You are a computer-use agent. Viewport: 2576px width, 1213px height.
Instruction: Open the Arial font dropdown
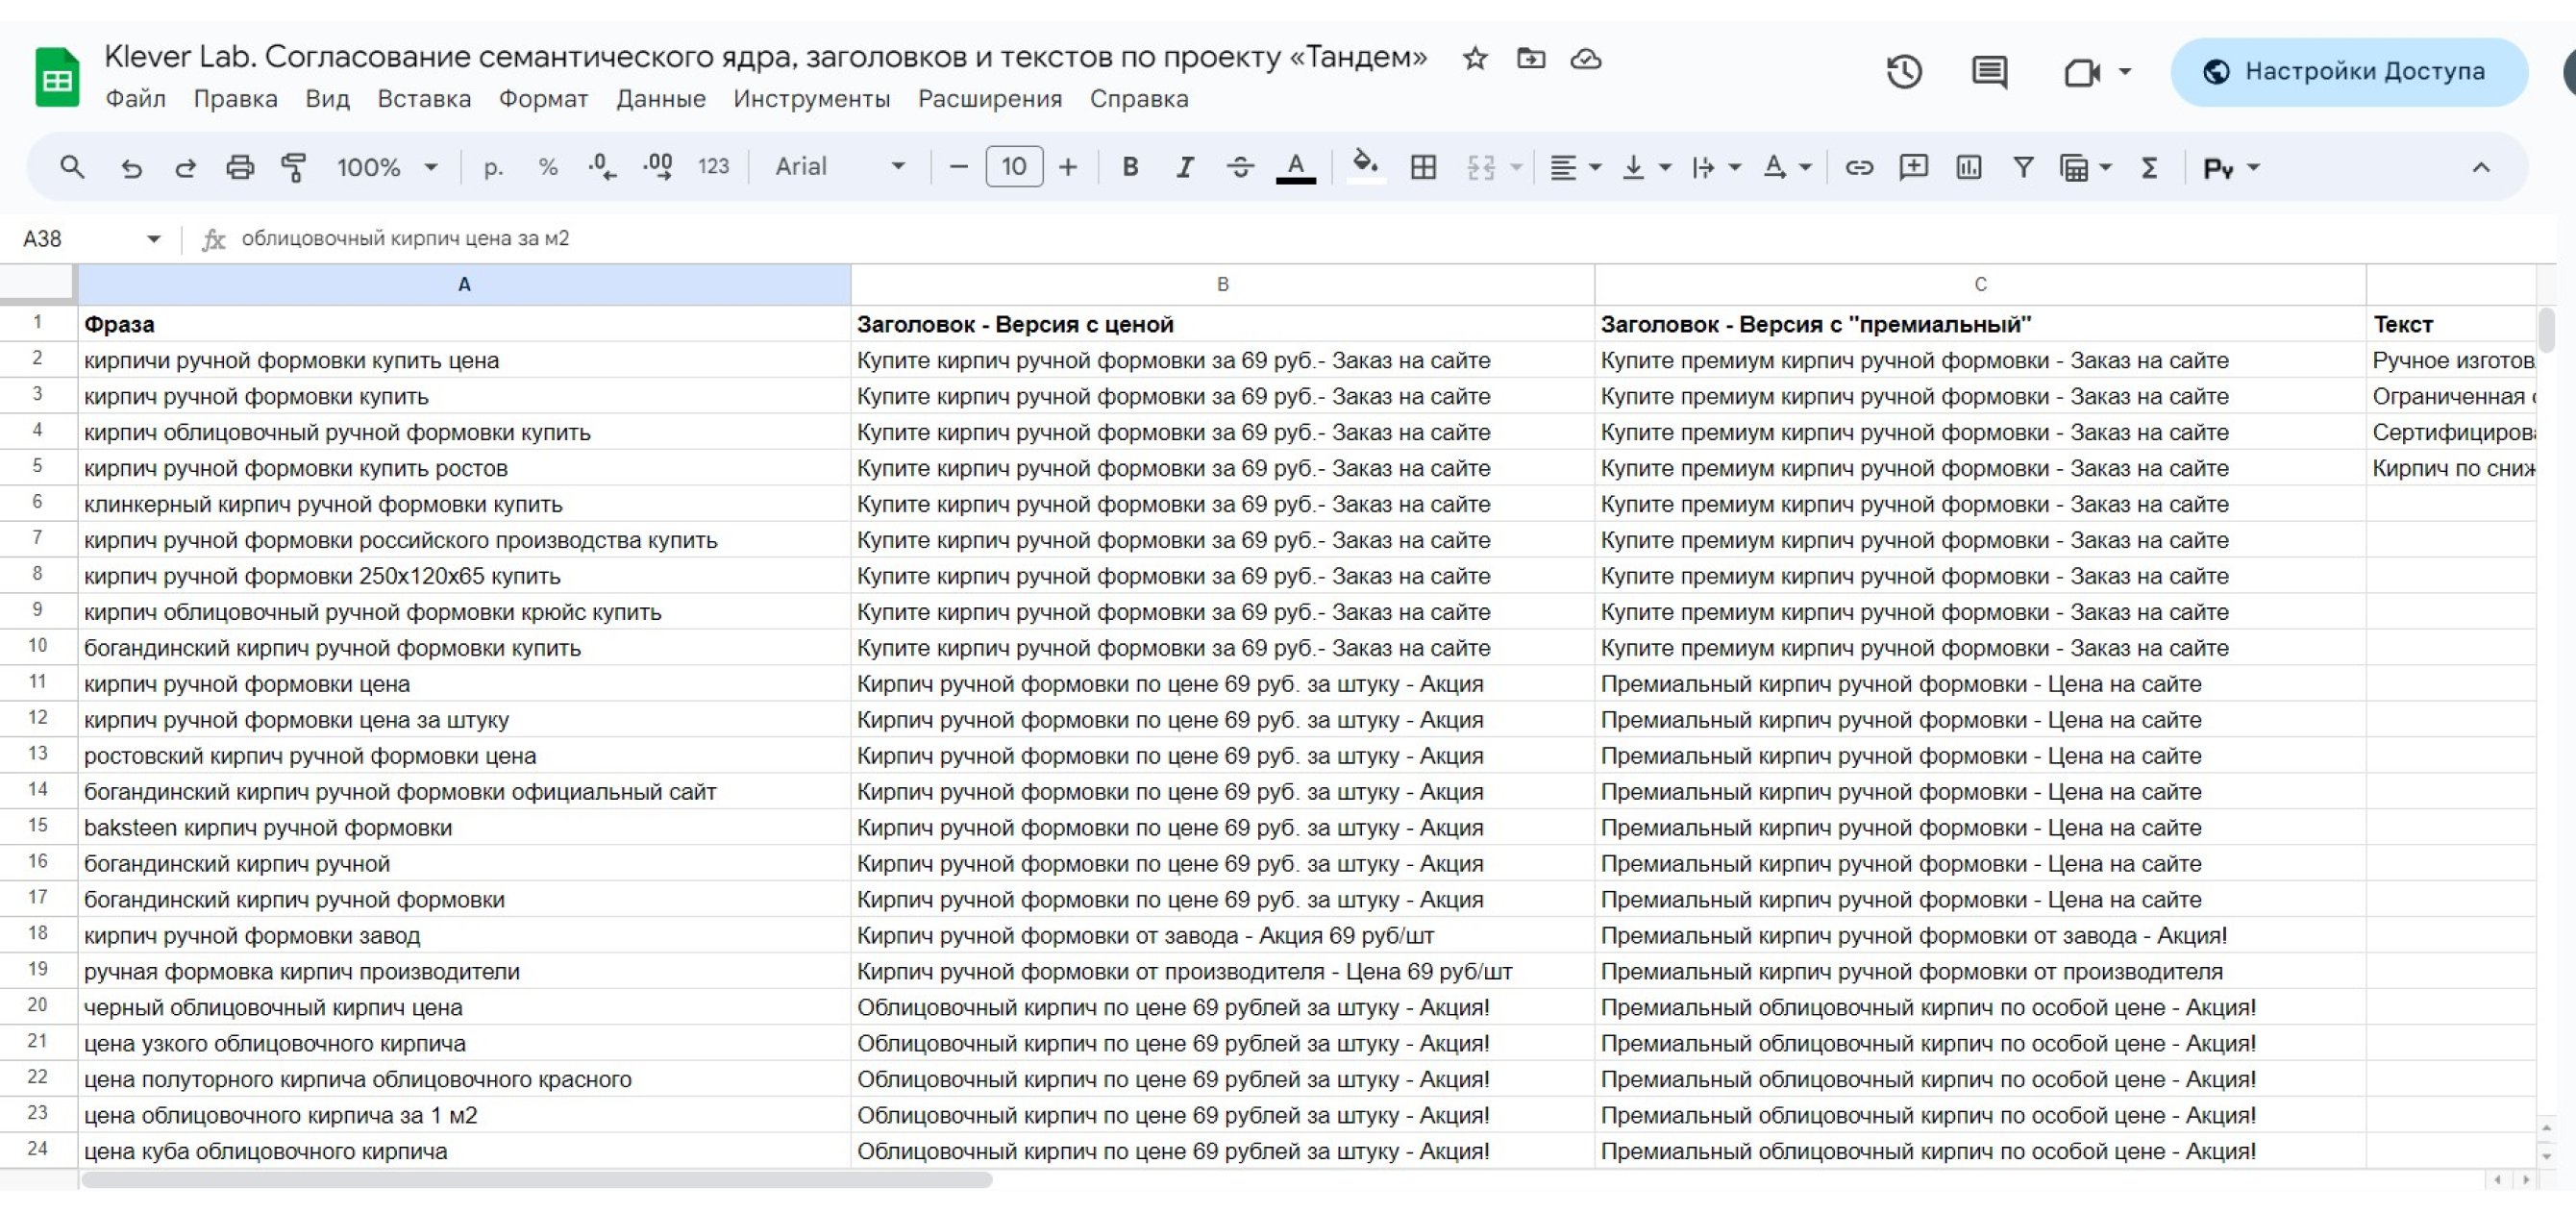pos(840,167)
